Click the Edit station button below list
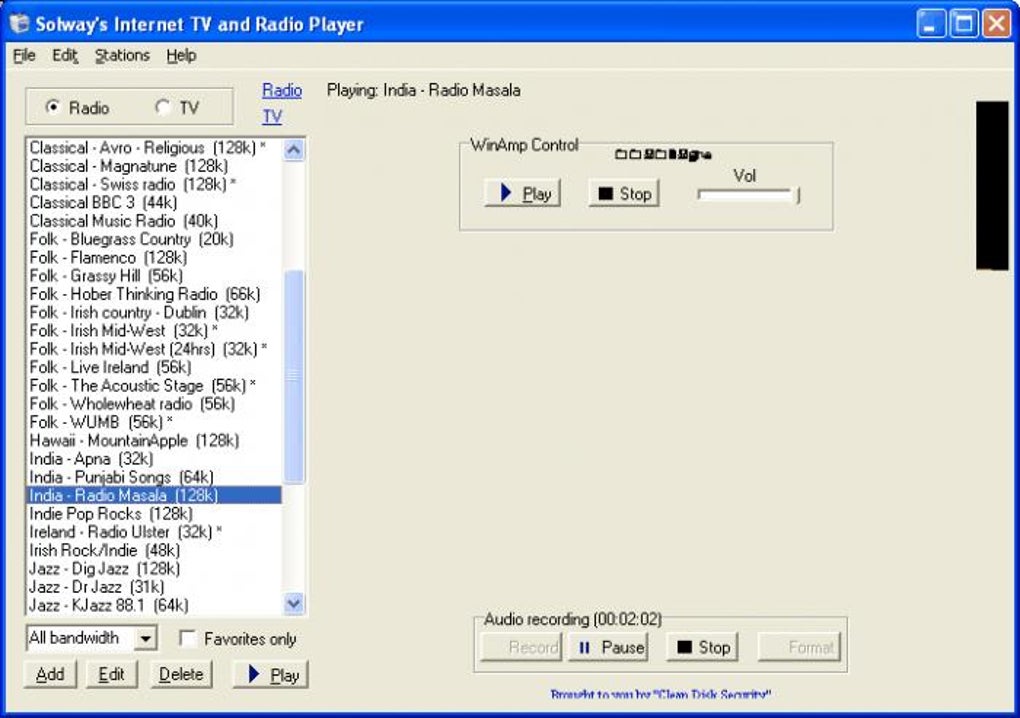The height and width of the screenshot is (718, 1020). click(x=111, y=674)
